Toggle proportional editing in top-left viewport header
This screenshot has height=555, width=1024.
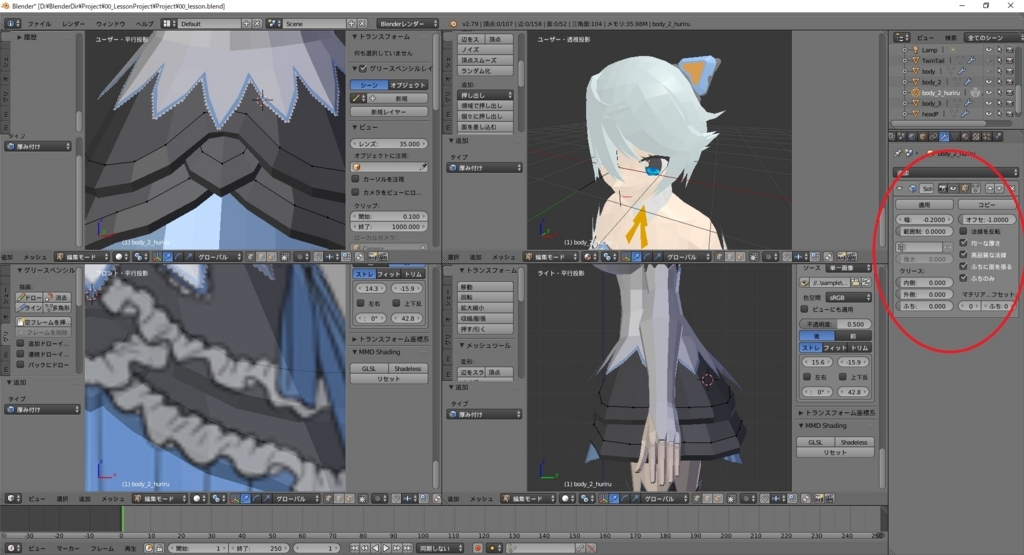300,257
